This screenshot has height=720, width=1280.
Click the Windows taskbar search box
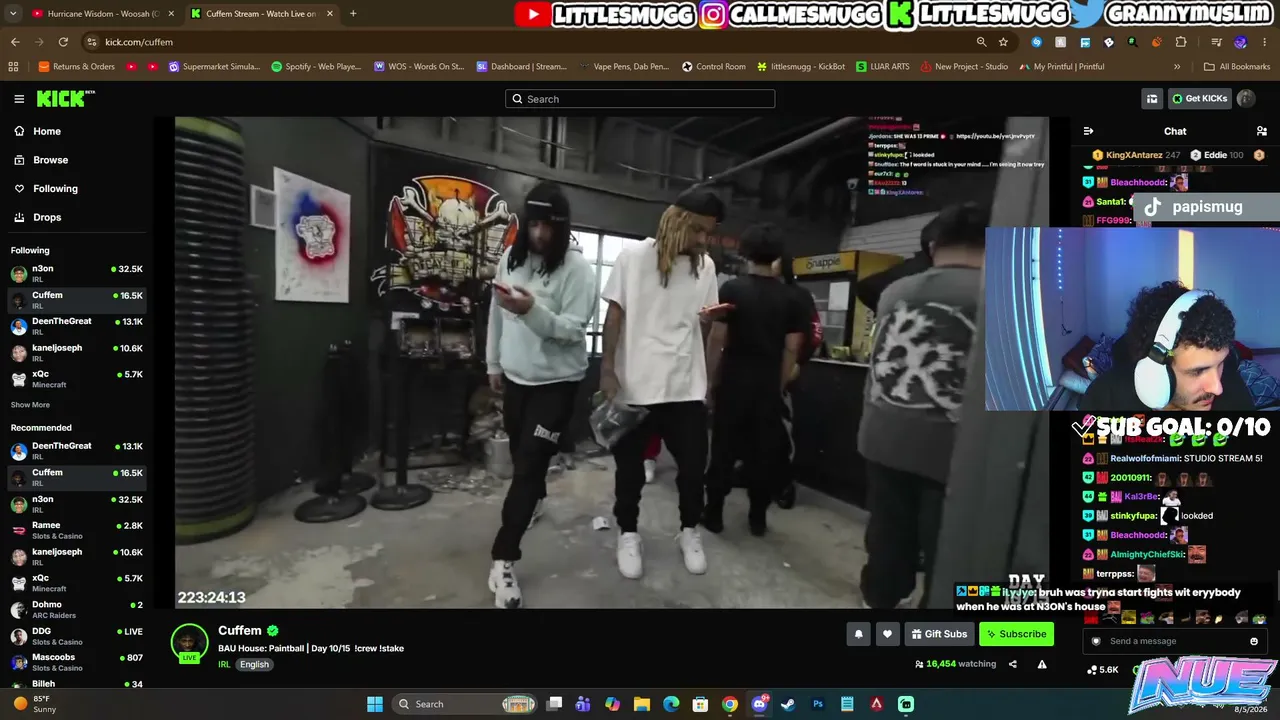[x=466, y=704]
